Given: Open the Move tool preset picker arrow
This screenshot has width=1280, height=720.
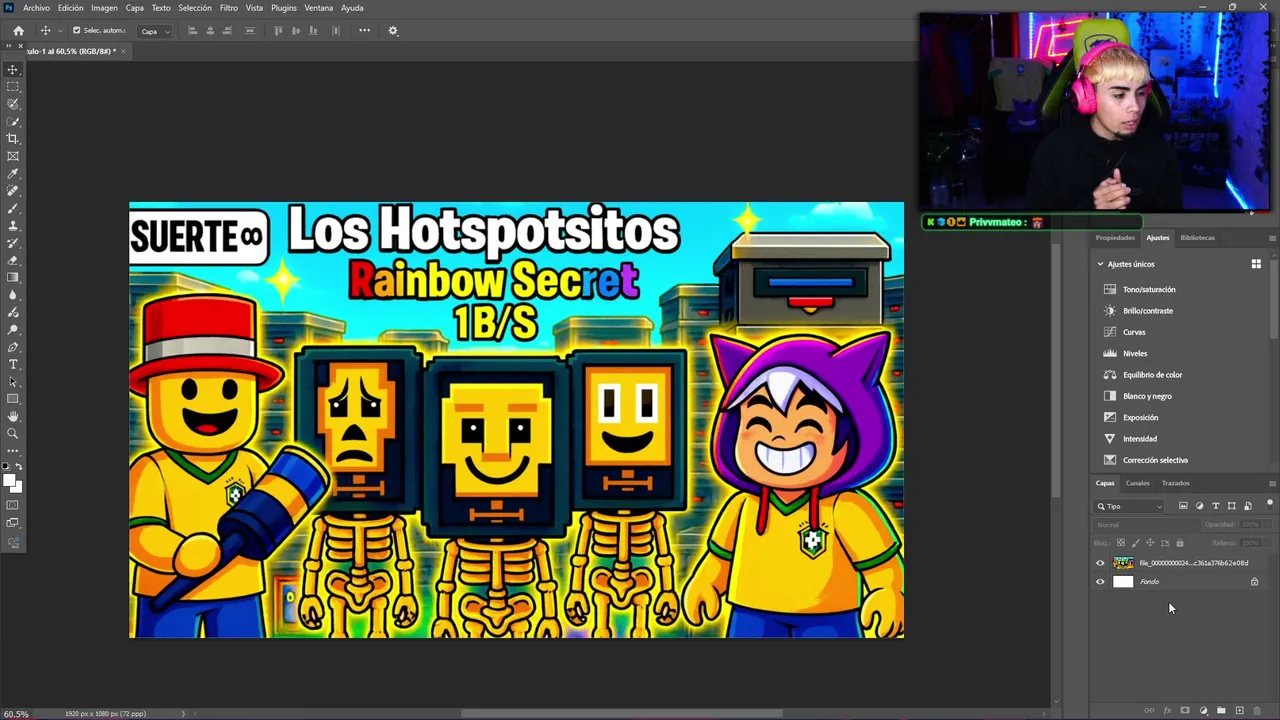Looking at the screenshot, I should pyautogui.click(x=60, y=31).
